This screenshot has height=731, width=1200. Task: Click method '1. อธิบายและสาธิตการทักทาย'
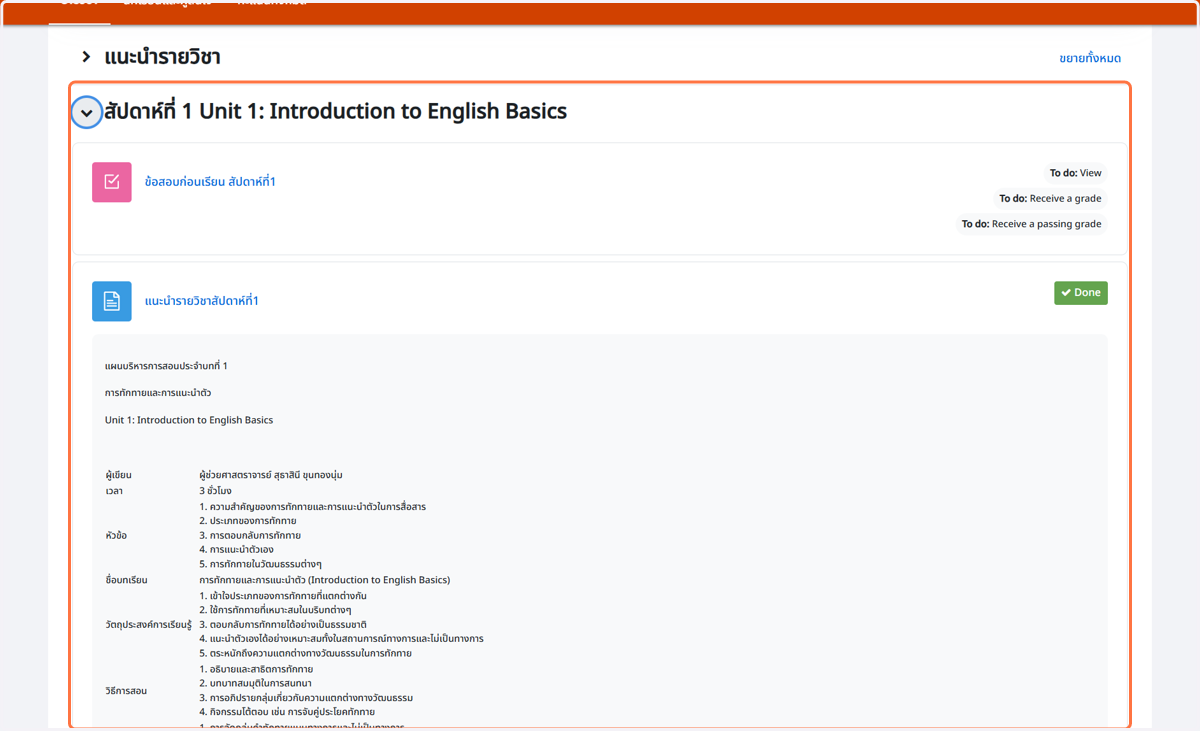(x=256, y=669)
